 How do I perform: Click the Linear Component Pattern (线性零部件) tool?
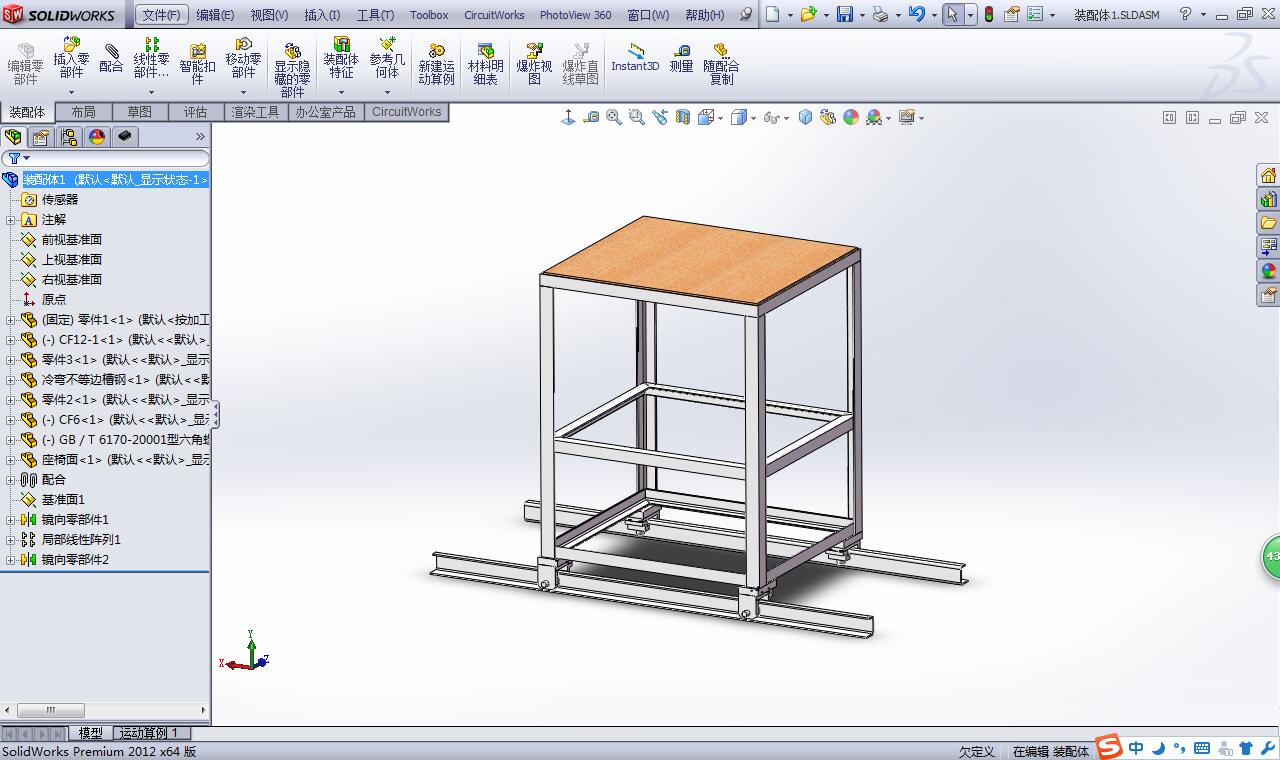coord(151,58)
